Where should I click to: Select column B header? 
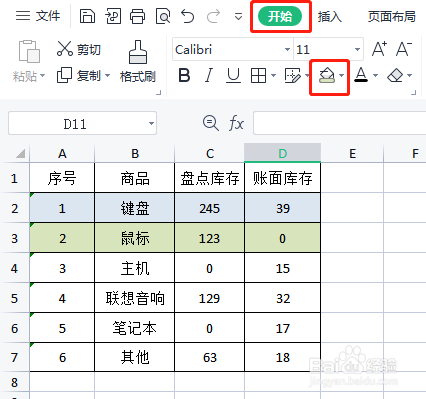pos(135,154)
